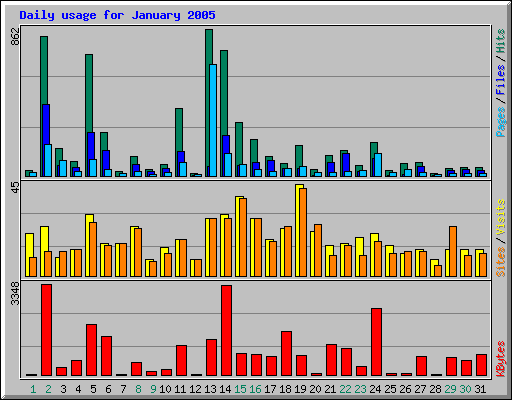Click day 5 on the x-axis
Viewport: 512px width, 400px height.
coord(93,389)
